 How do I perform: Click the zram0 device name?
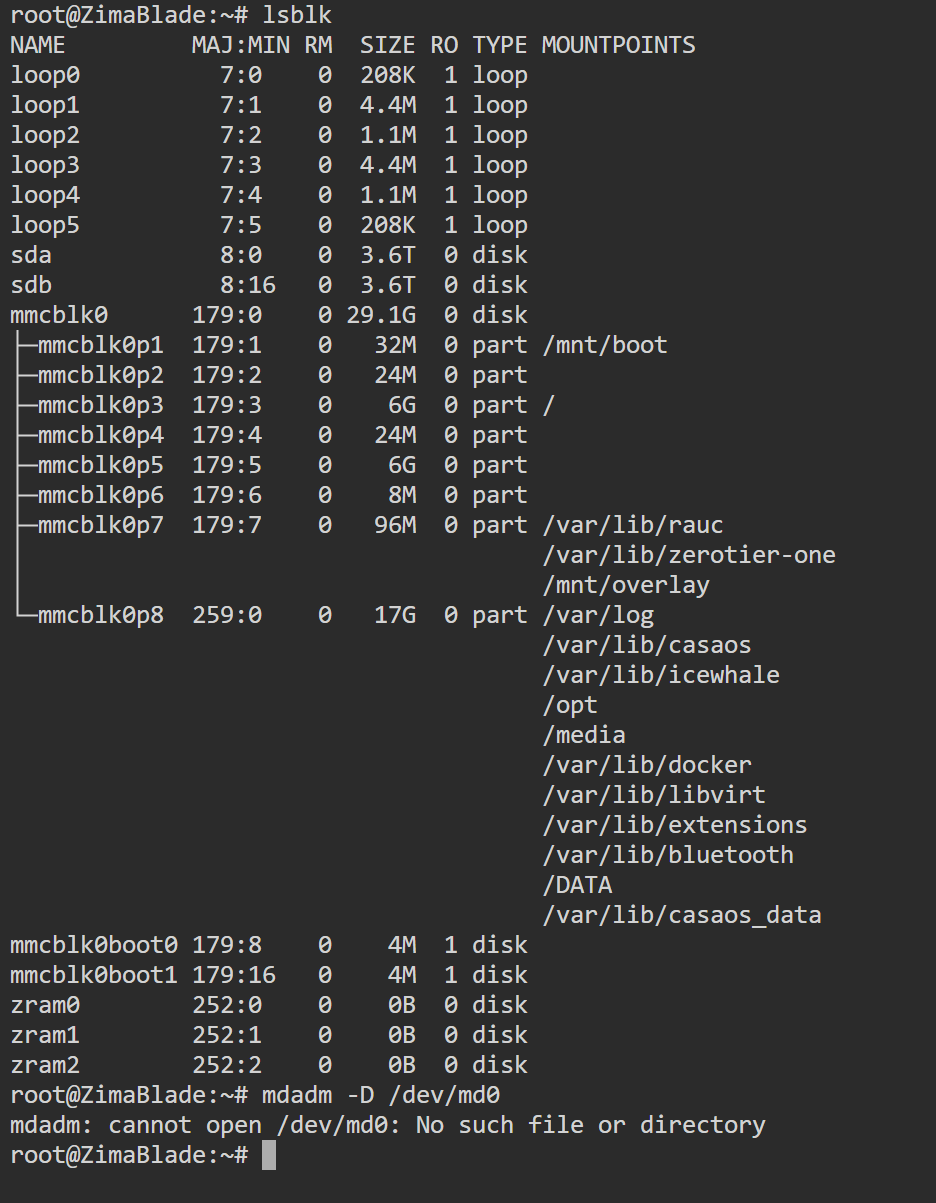tap(44, 1005)
